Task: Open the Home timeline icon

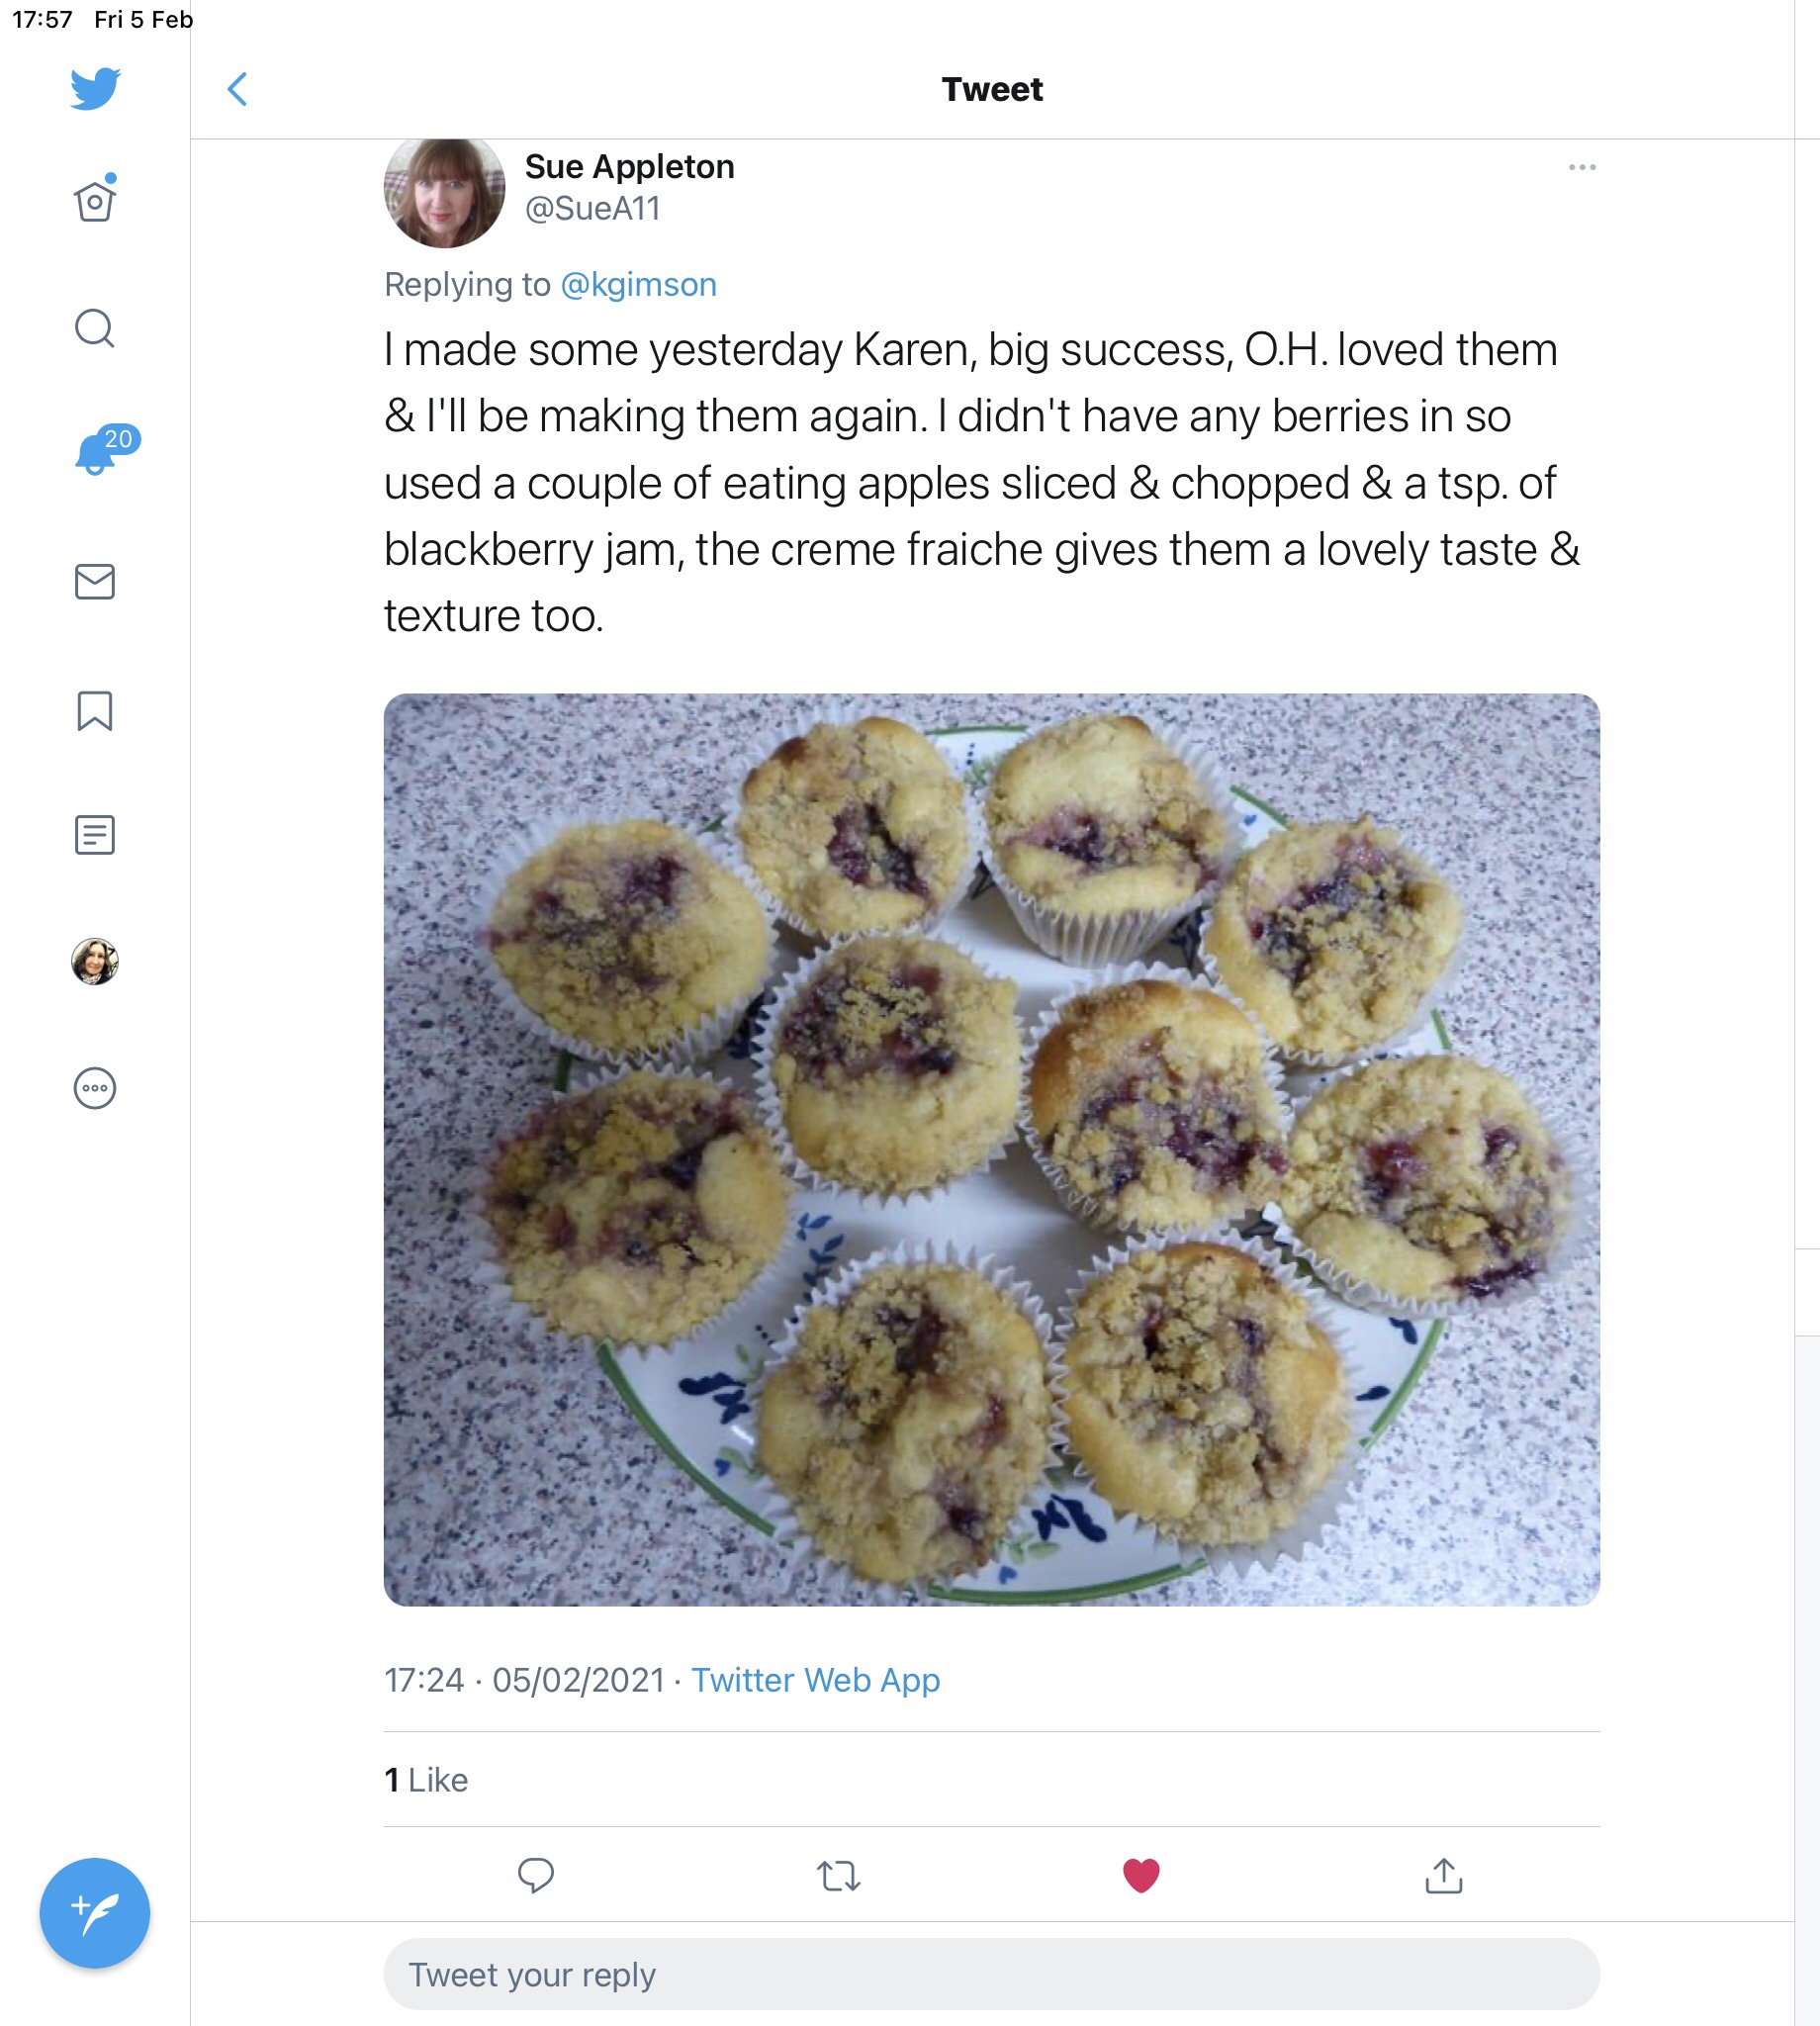Action: point(95,201)
